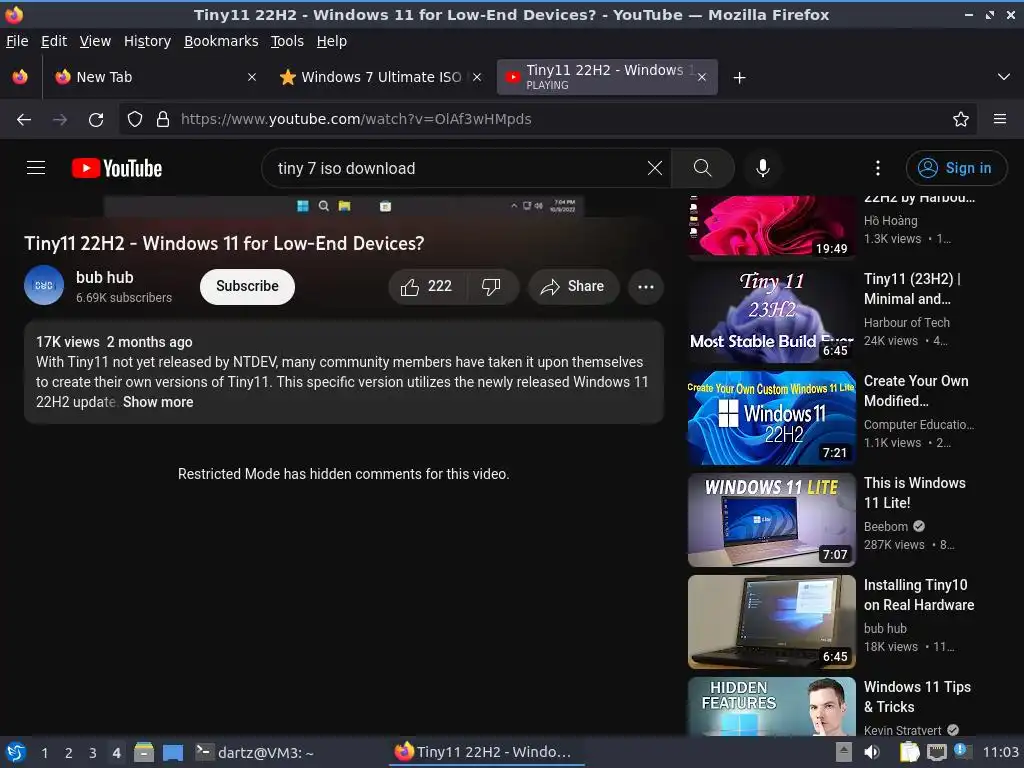This screenshot has height=768, width=1024.
Task: Click the YouTube search magnifier button
Action: (x=703, y=168)
